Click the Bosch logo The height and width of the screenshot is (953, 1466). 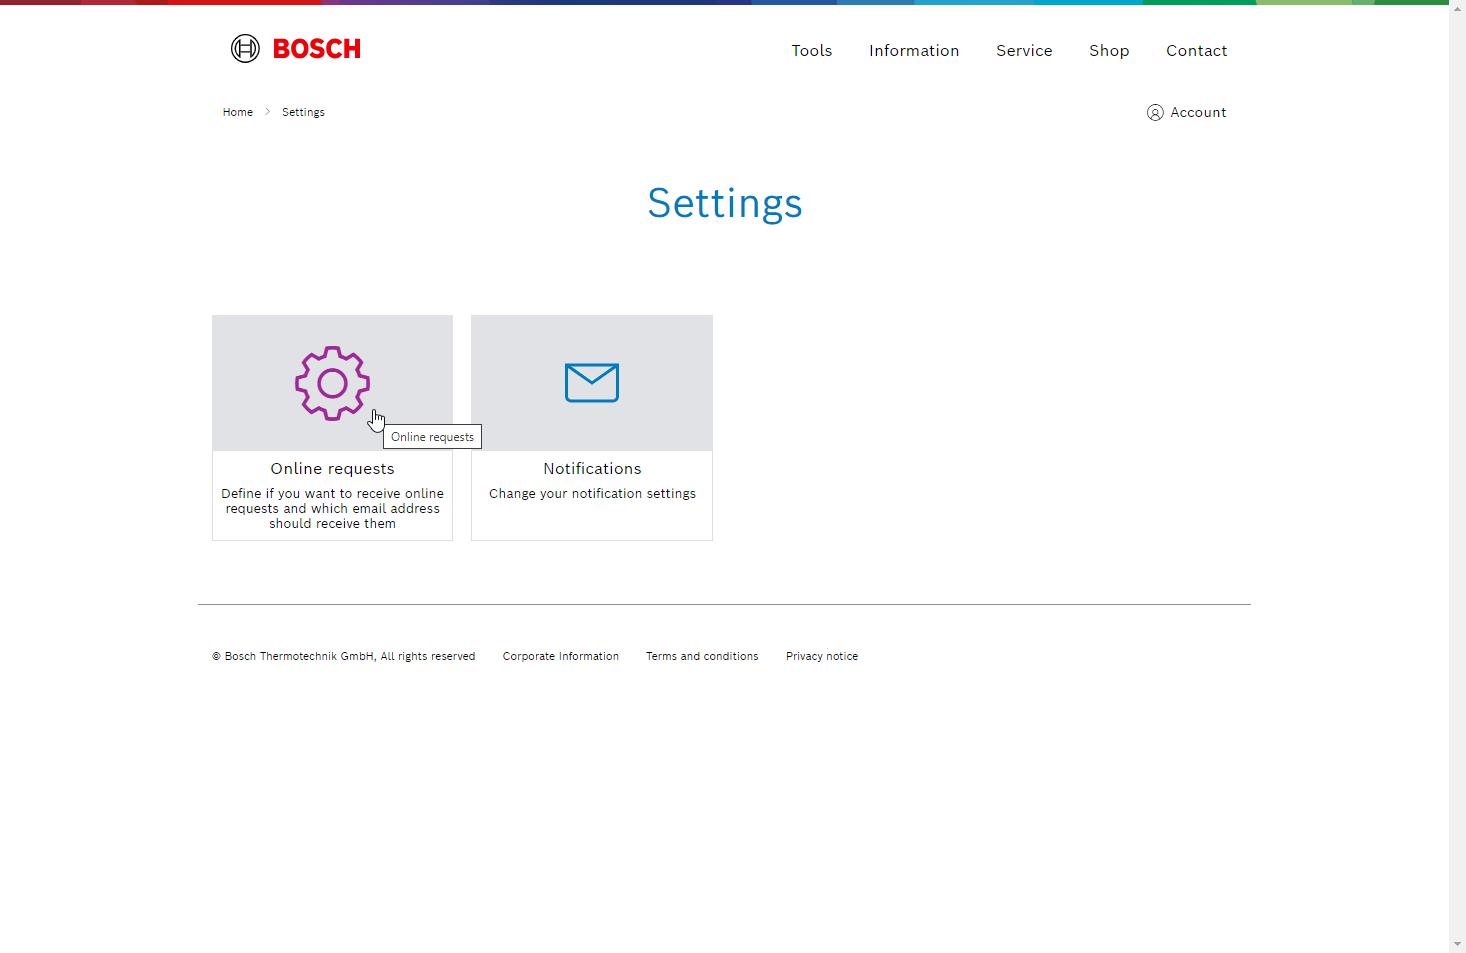point(295,48)
